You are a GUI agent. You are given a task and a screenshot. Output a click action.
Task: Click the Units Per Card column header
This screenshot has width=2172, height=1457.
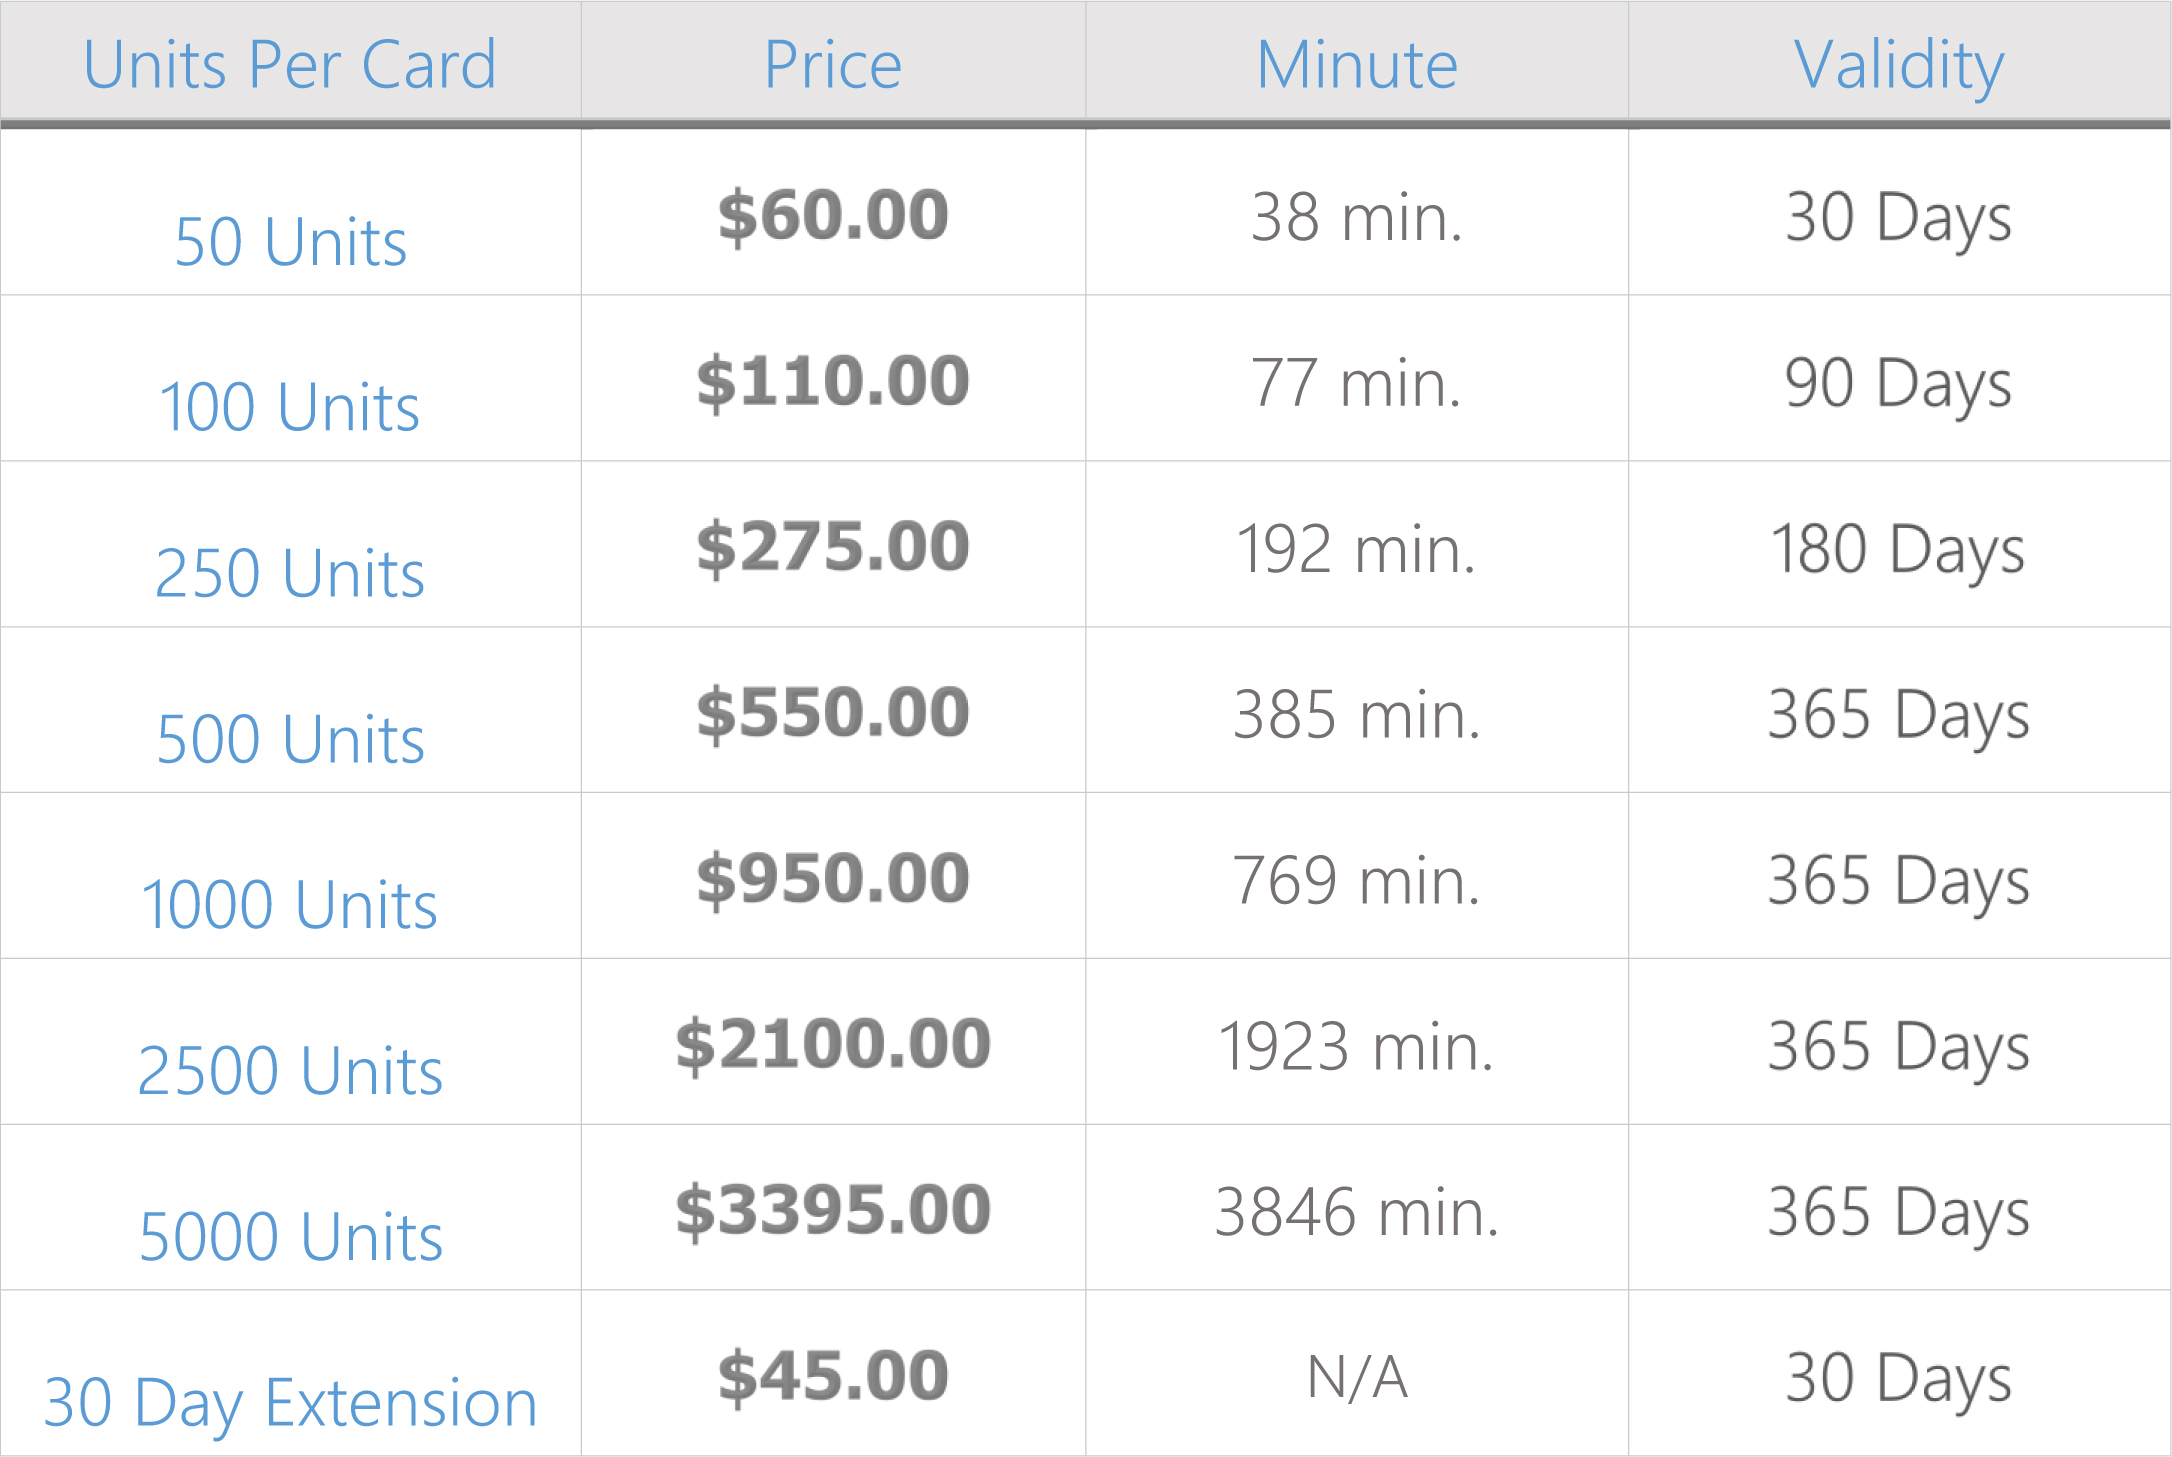point(290,65)
